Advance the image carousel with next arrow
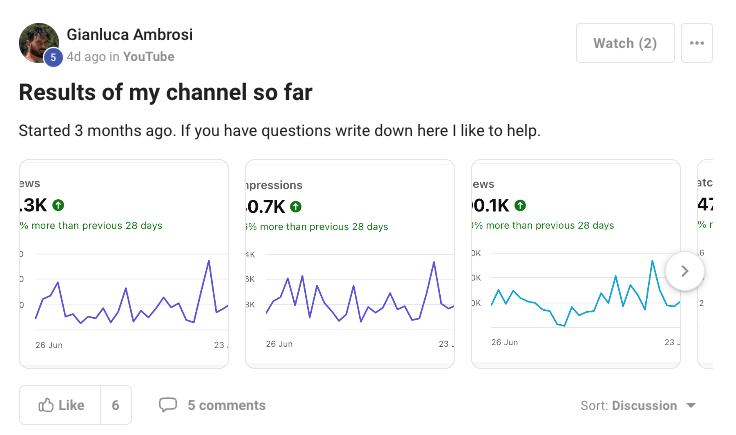 coord(685,270)
